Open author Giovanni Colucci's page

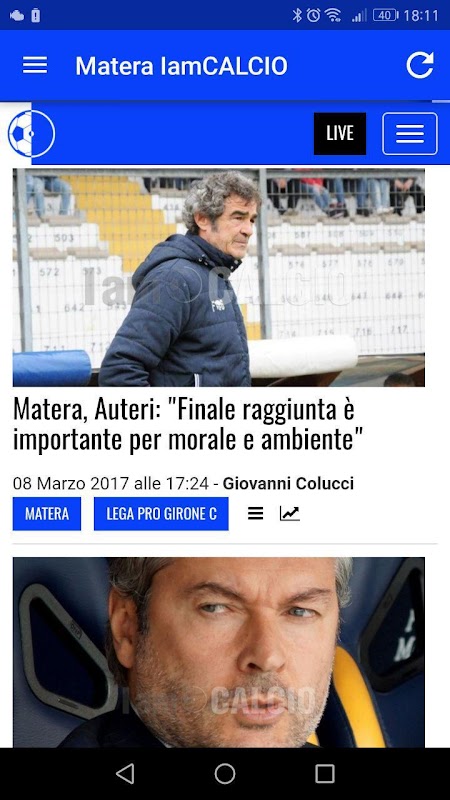click(x=288, y=483)
